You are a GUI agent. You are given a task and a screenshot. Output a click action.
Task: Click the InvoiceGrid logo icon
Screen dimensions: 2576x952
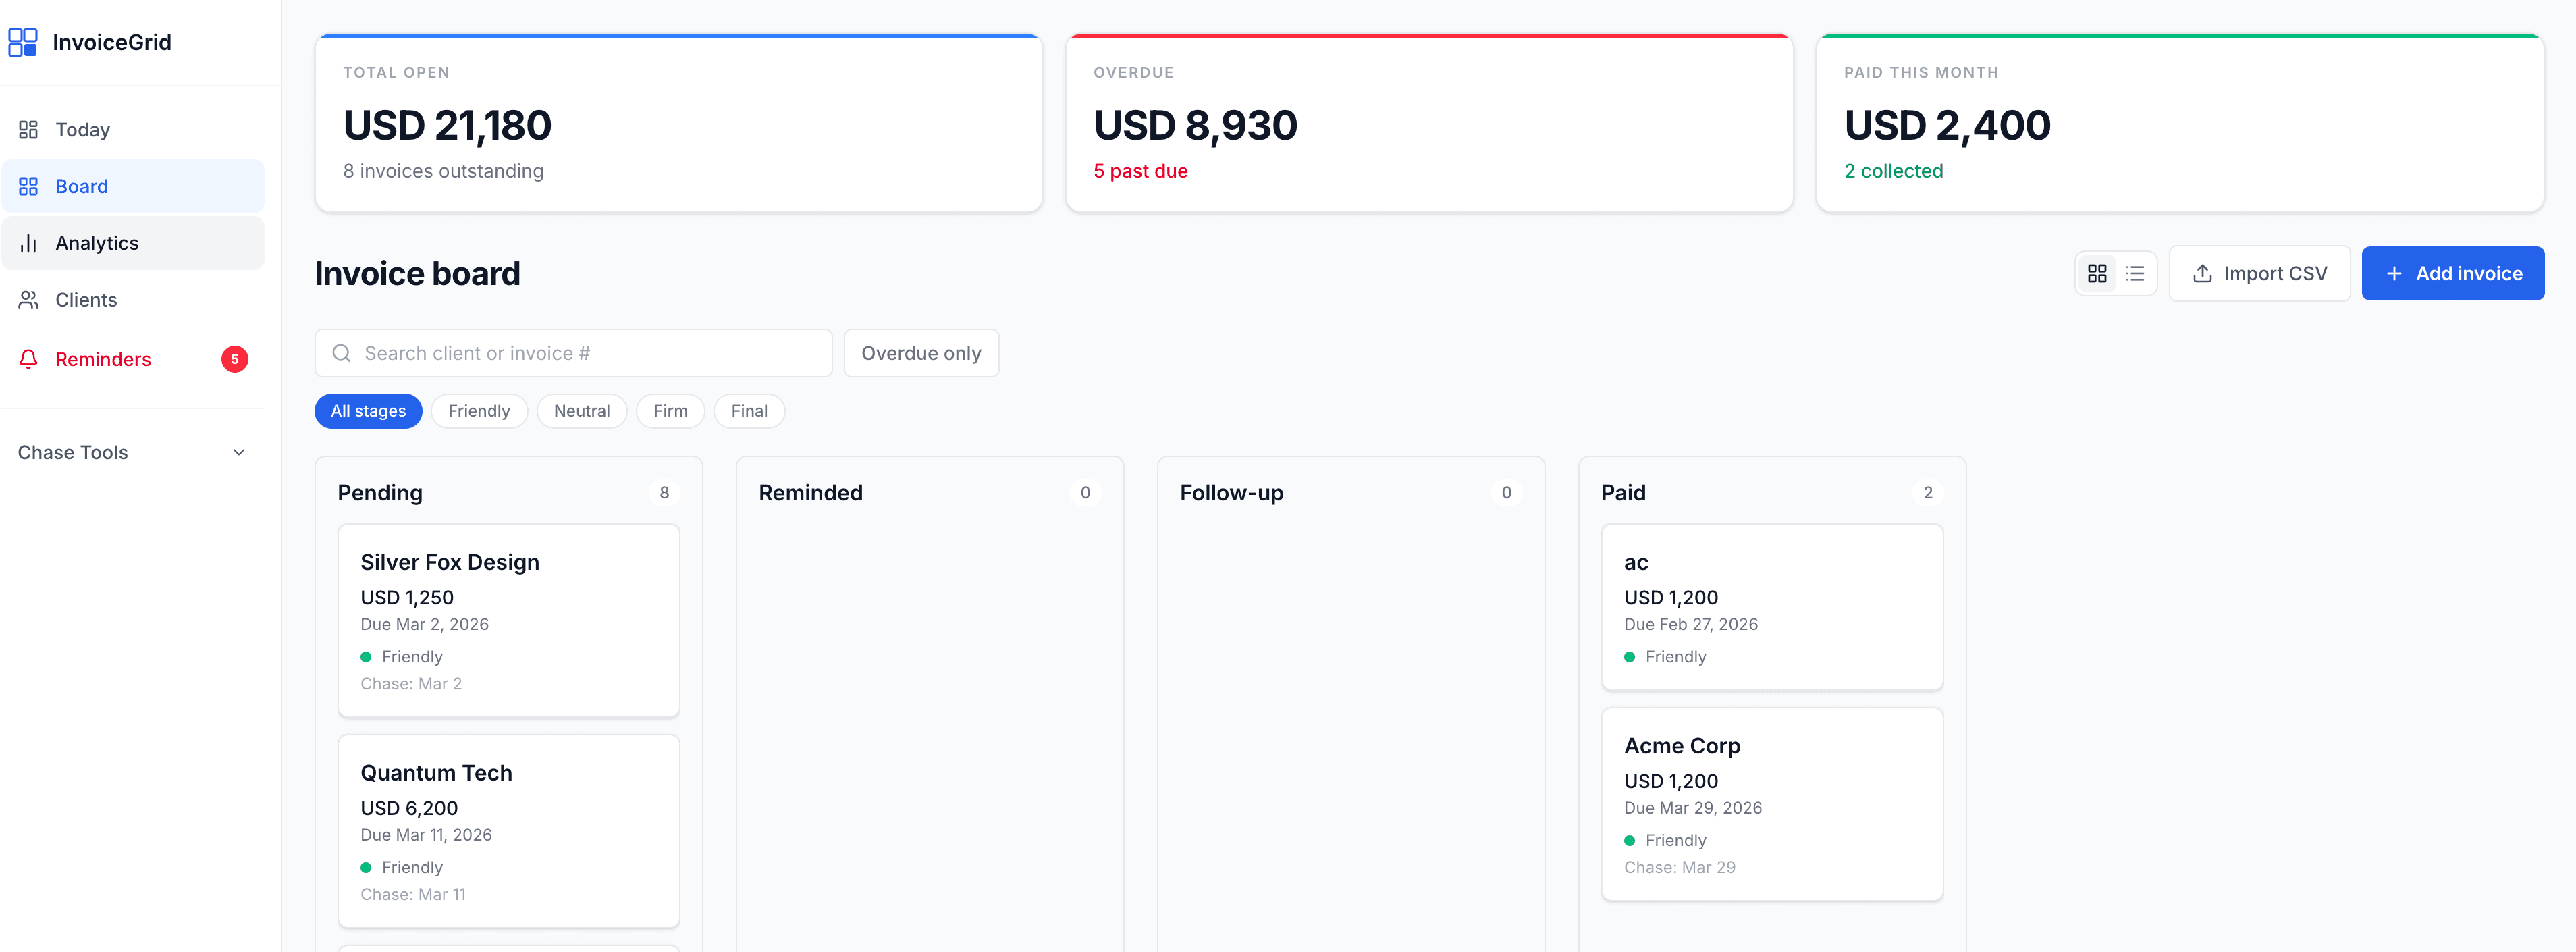click(x=22, y=42)
